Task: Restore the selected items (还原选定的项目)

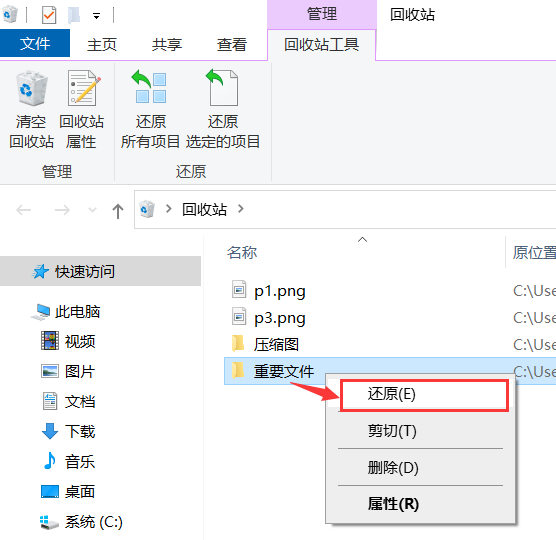Action: [223, 110]
